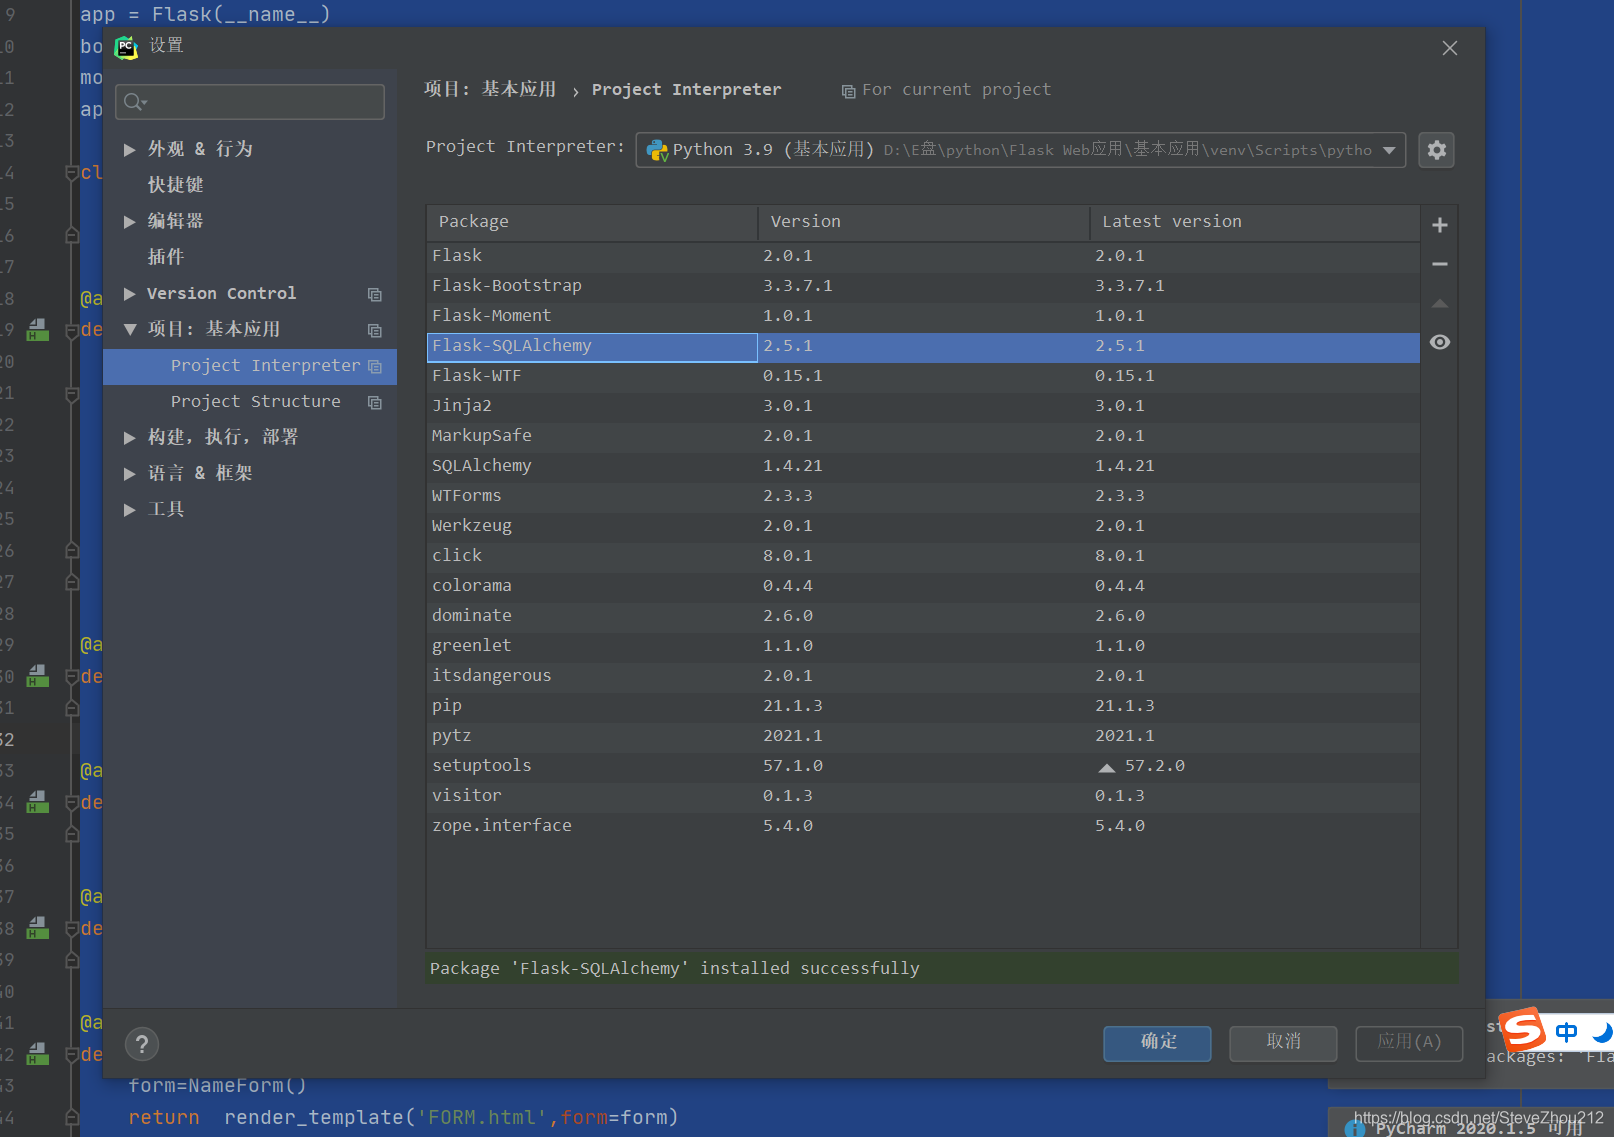
Task: Select the greenlet package row
Action: 923,646
